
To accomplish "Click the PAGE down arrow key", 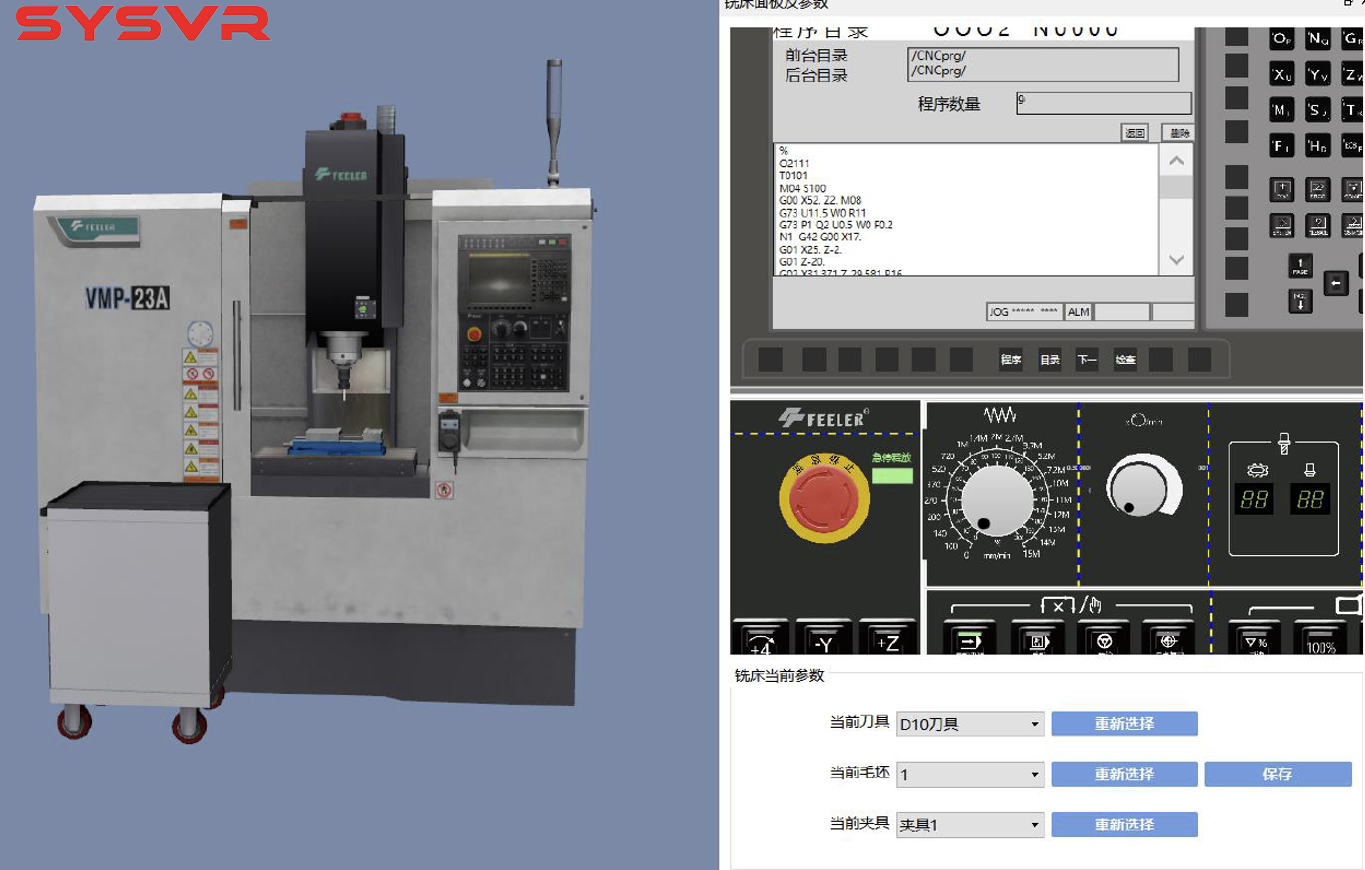I will click(1300, 302).
